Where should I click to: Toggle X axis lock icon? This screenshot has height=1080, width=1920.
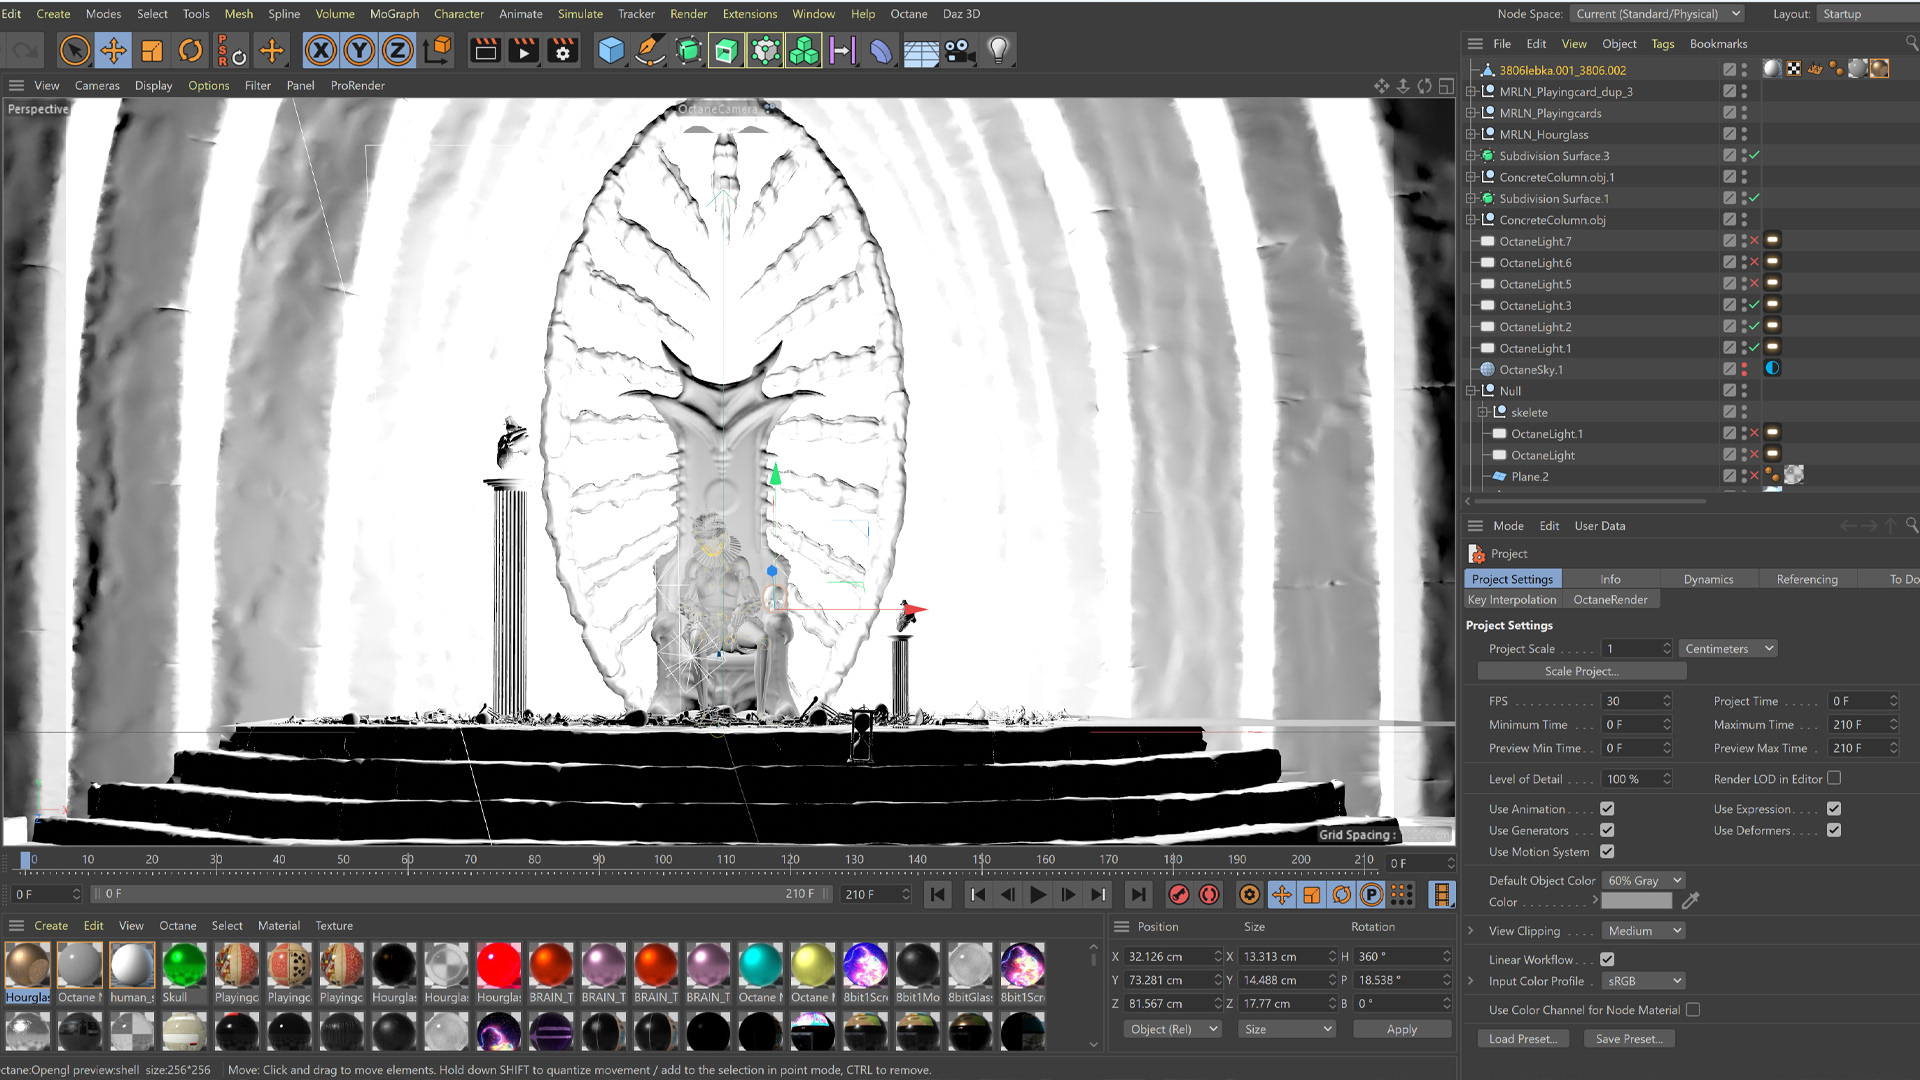tap(320, 50)
